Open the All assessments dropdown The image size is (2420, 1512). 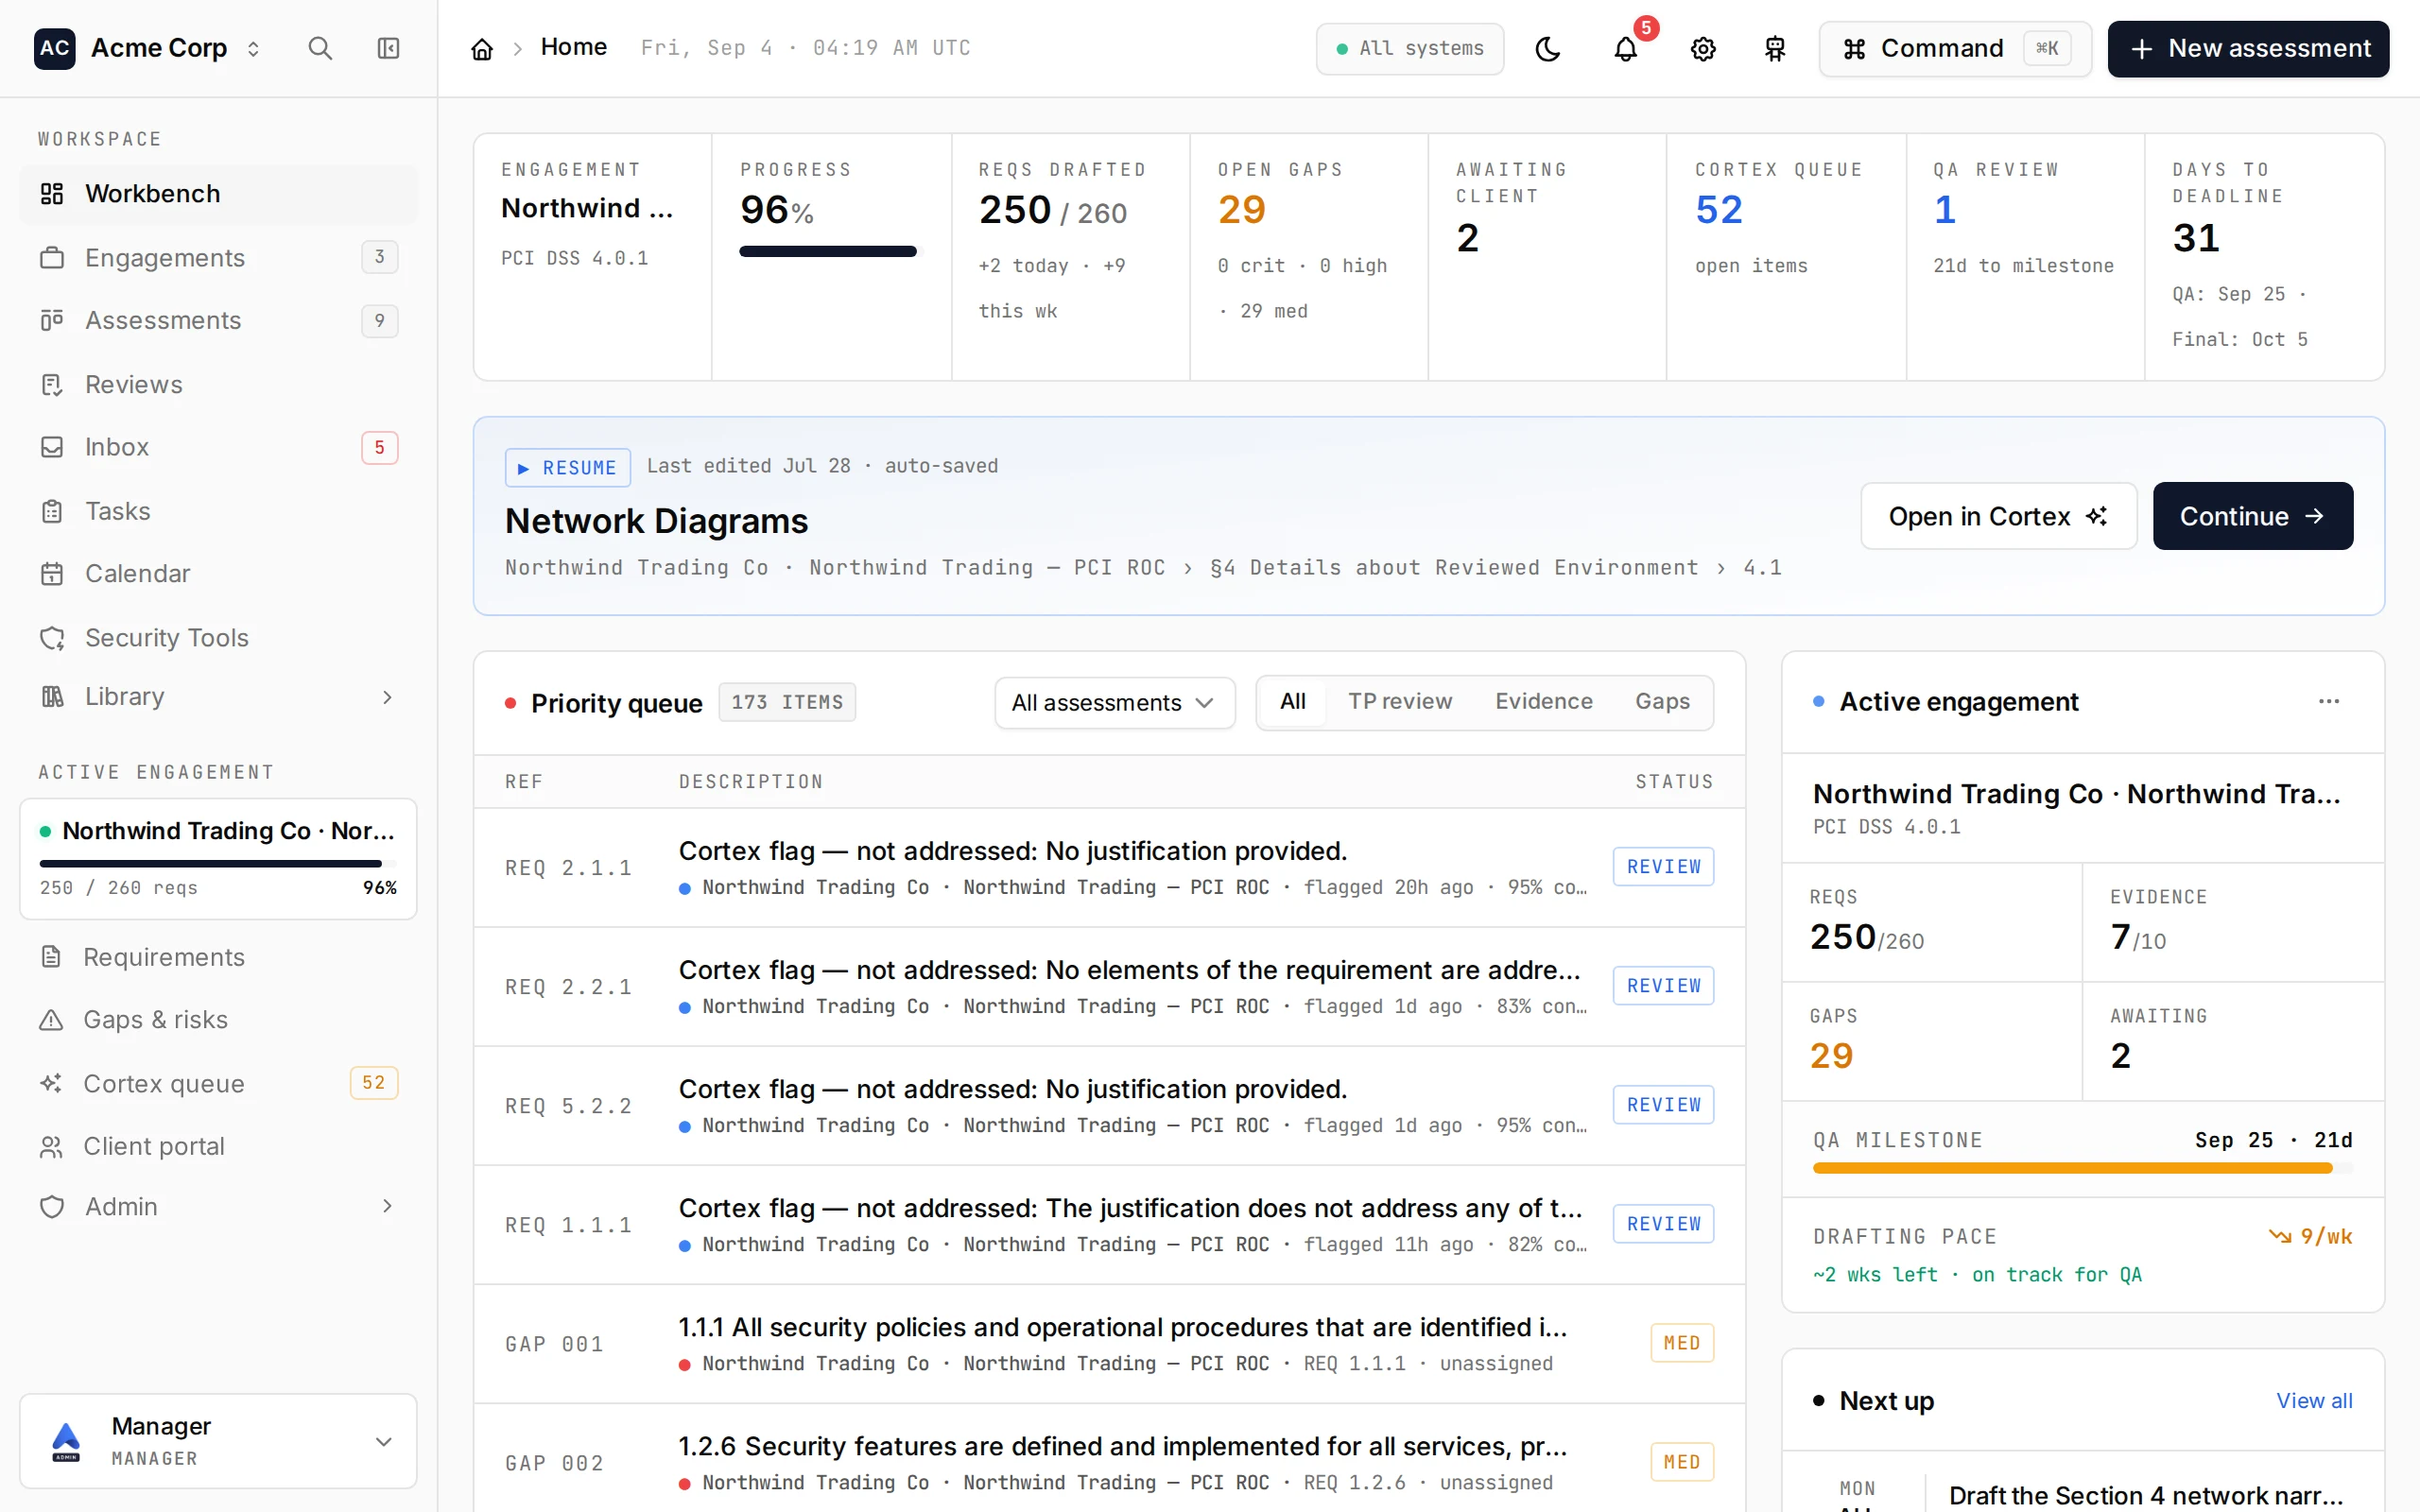tap(1114, 703)
